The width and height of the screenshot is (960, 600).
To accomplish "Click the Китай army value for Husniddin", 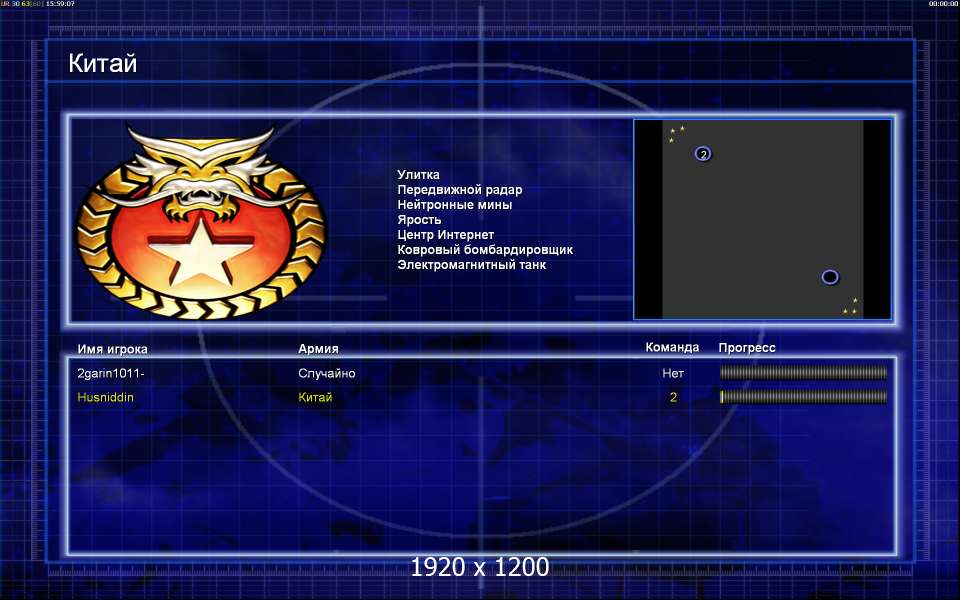I will click(x=315, y=397).
